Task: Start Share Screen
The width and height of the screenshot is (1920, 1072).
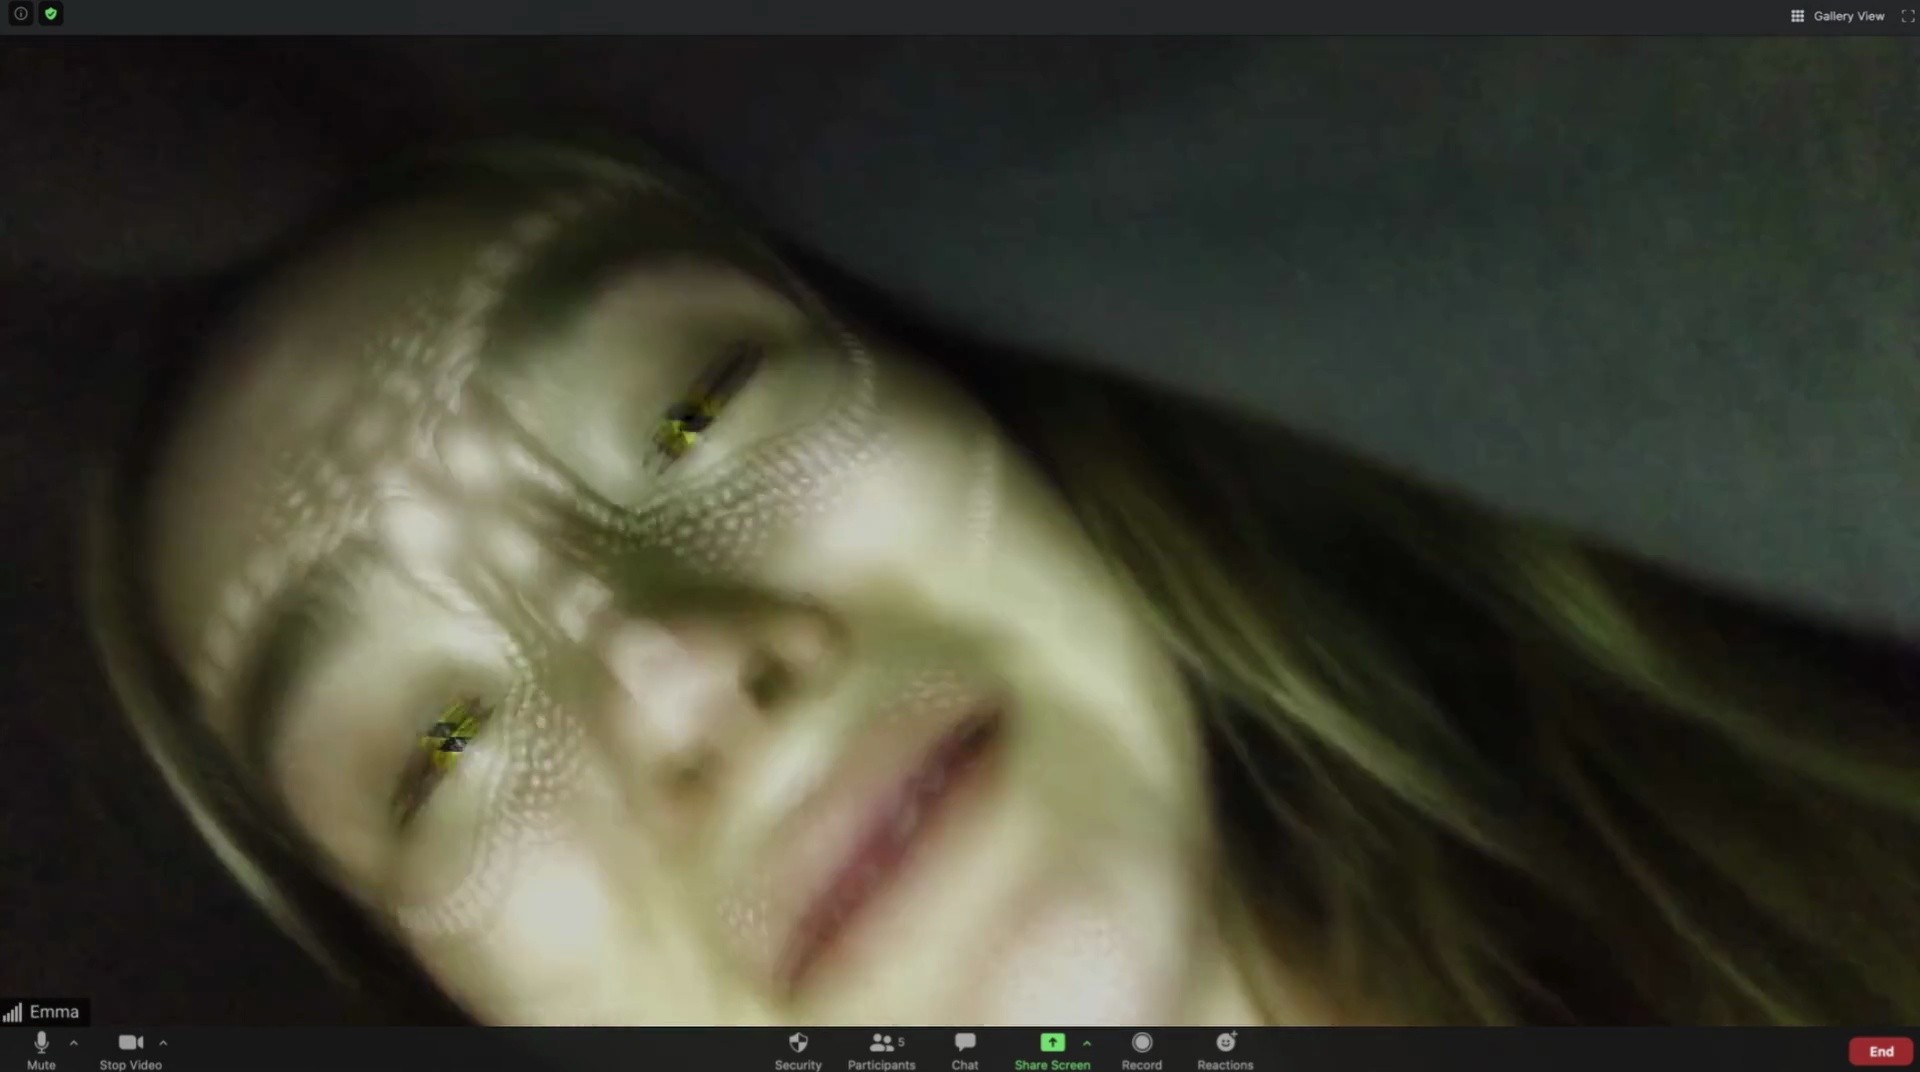Action: pos(1052,1050)
